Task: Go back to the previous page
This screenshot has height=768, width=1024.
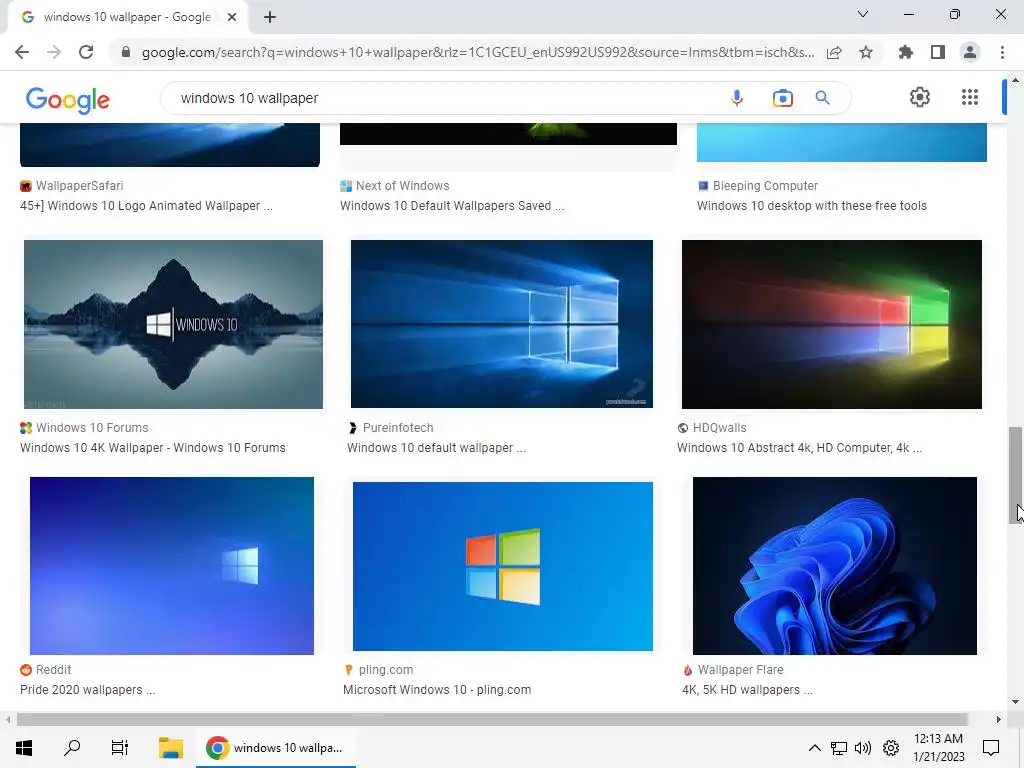Action: coord(22,52)
